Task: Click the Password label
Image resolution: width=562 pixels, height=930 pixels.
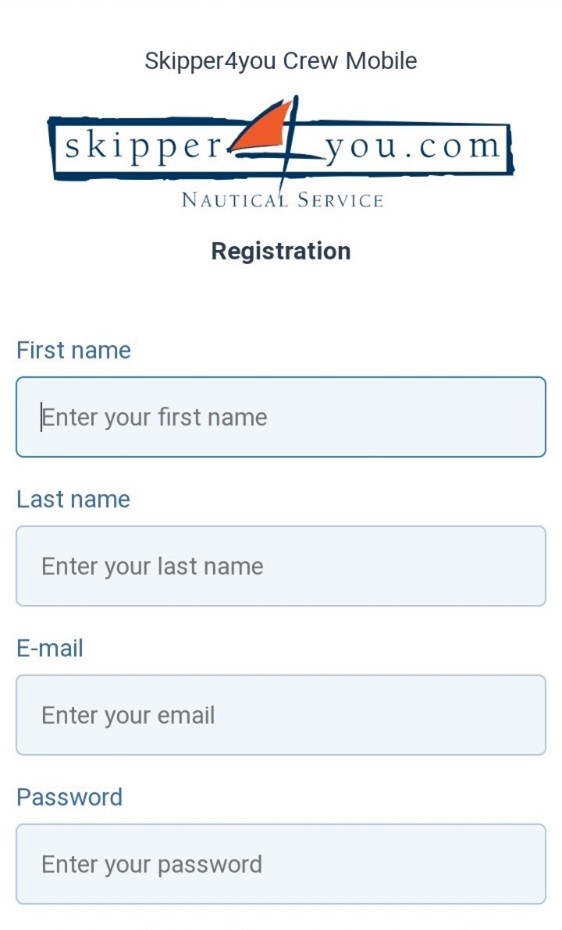Action: tap(69, 797)
